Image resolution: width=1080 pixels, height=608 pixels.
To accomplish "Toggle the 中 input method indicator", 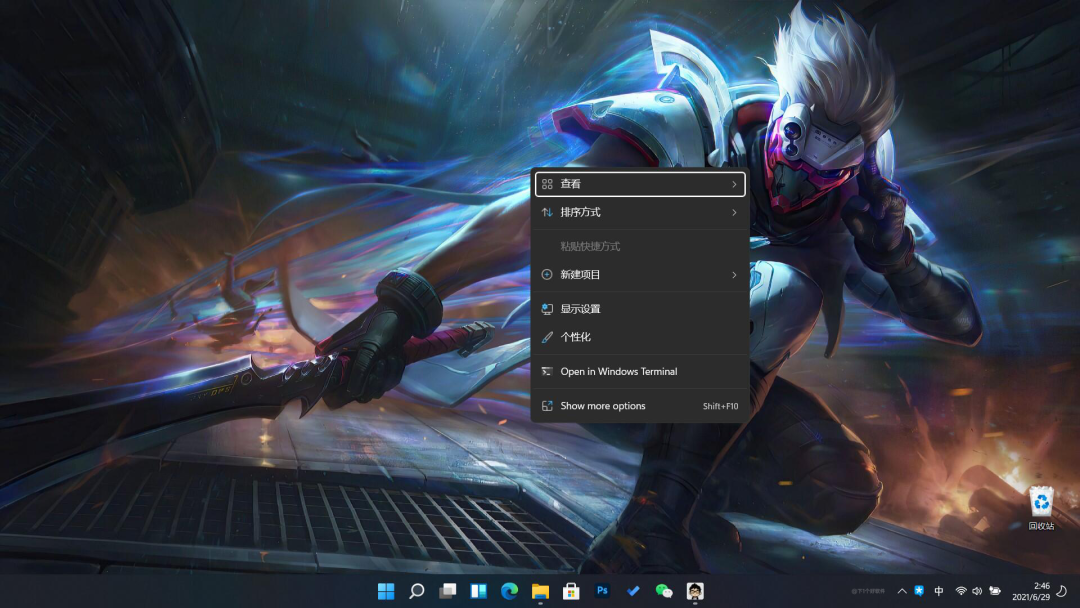I will (x=939, y=591).
